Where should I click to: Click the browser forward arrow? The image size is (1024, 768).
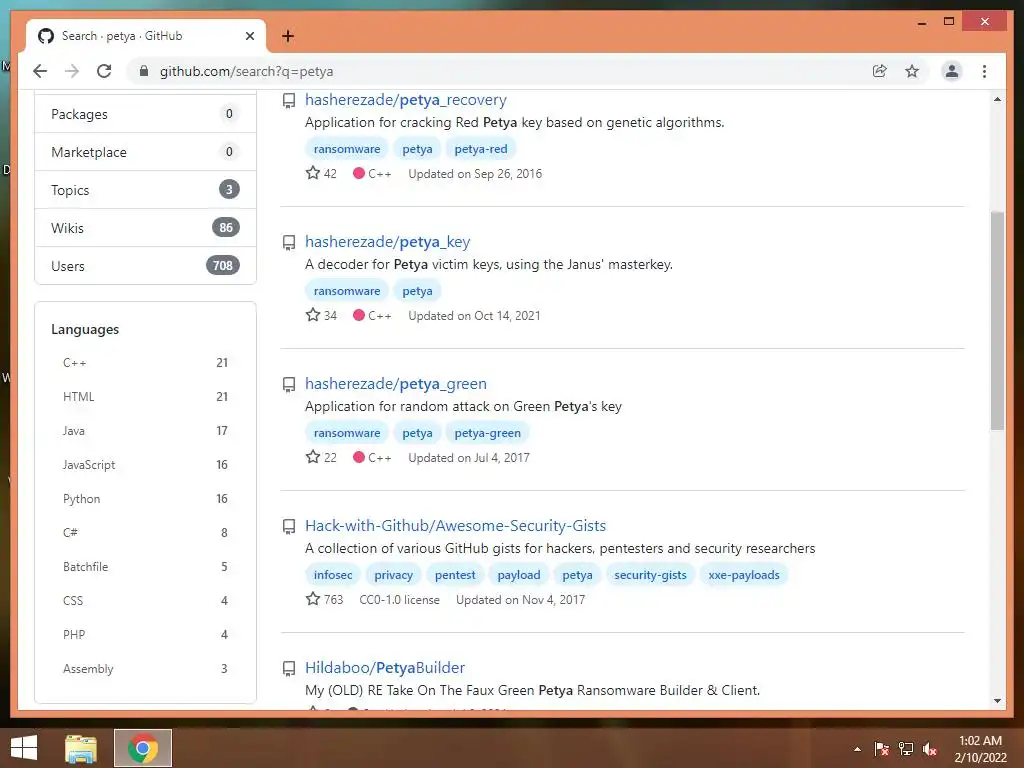(72, 71)
